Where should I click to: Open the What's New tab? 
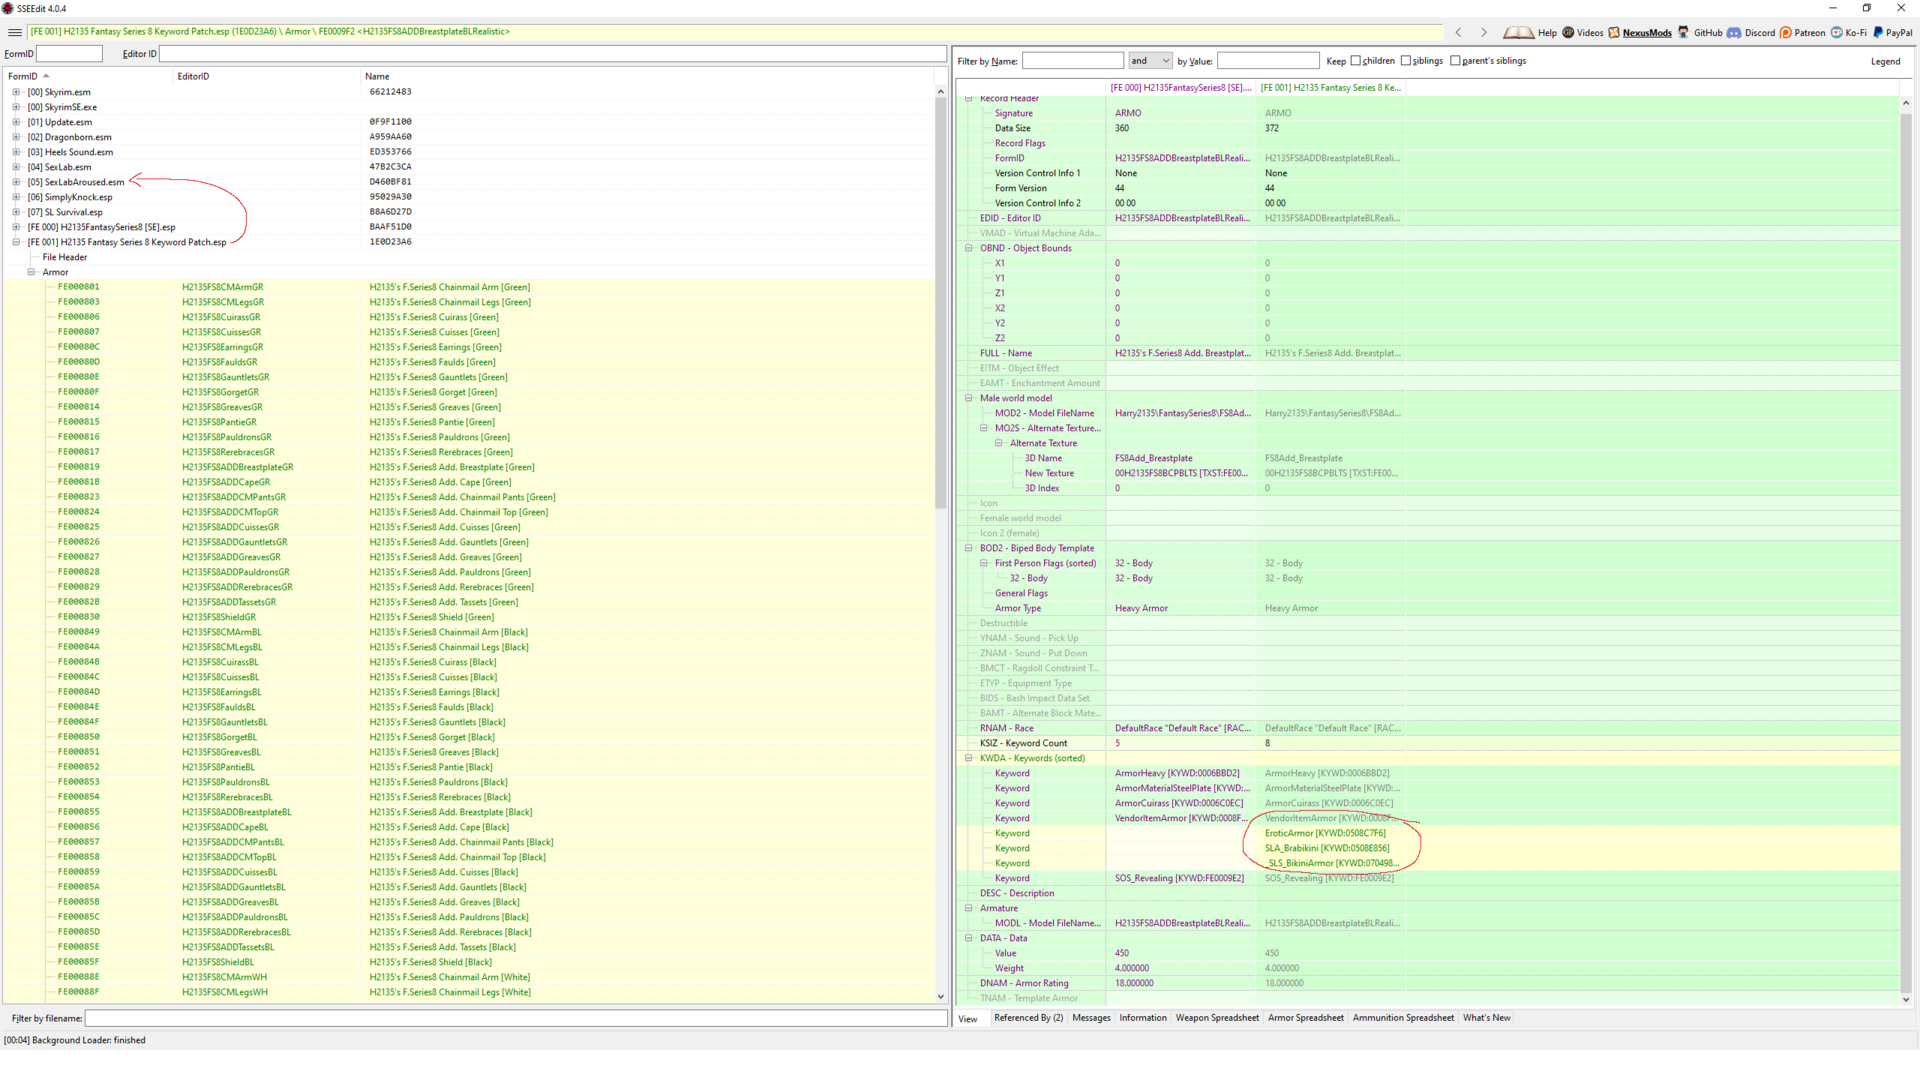pos(1486,1018)
